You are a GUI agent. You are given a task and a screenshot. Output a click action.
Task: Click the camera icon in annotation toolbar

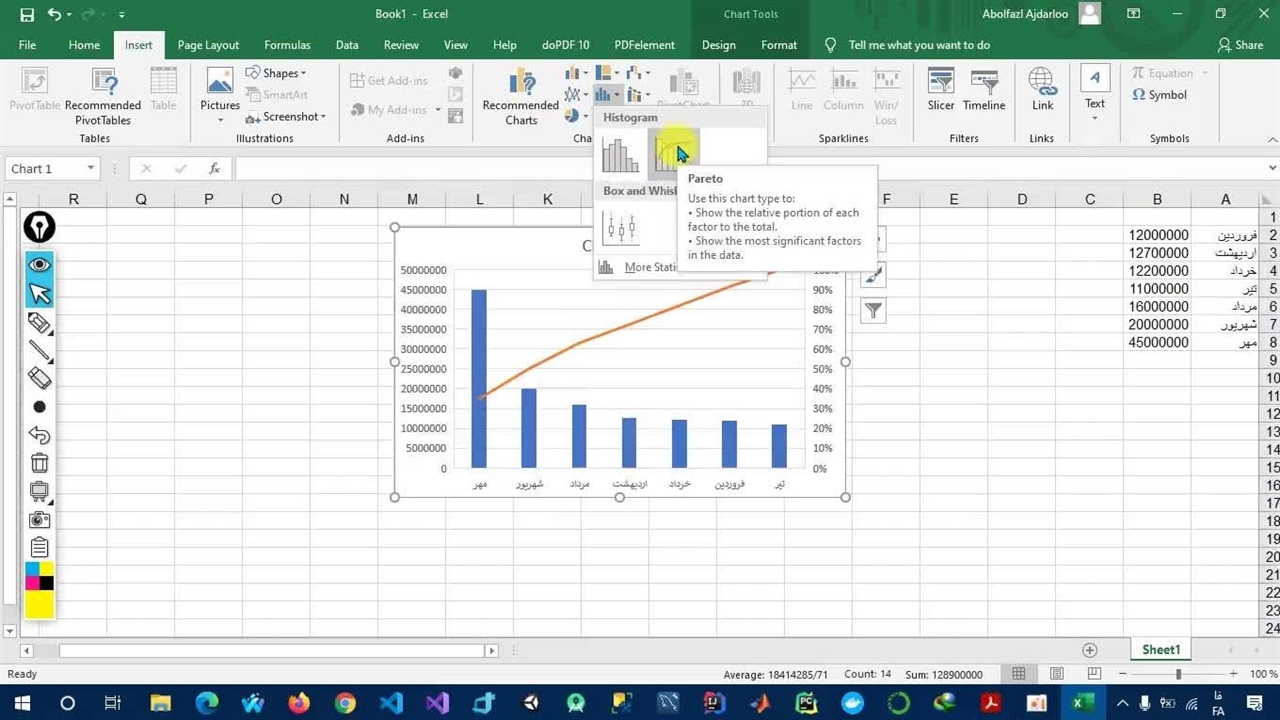[40, 519]
